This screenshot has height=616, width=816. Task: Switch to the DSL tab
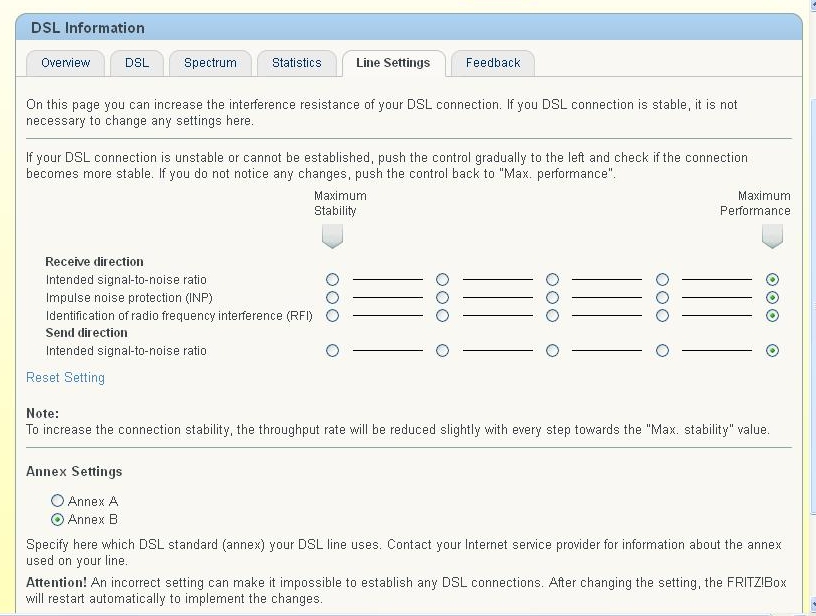coord(137,63)
